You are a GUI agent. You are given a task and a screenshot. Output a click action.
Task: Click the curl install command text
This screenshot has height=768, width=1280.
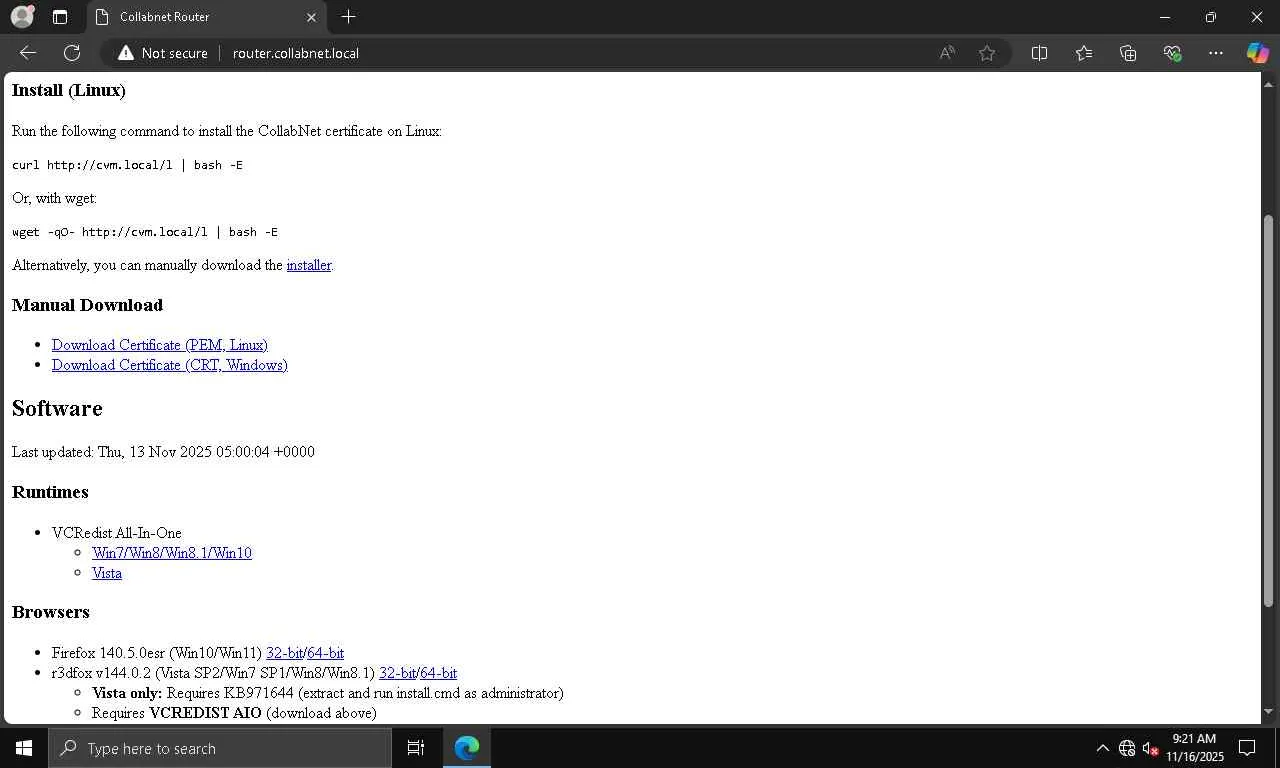click(127, 165)
